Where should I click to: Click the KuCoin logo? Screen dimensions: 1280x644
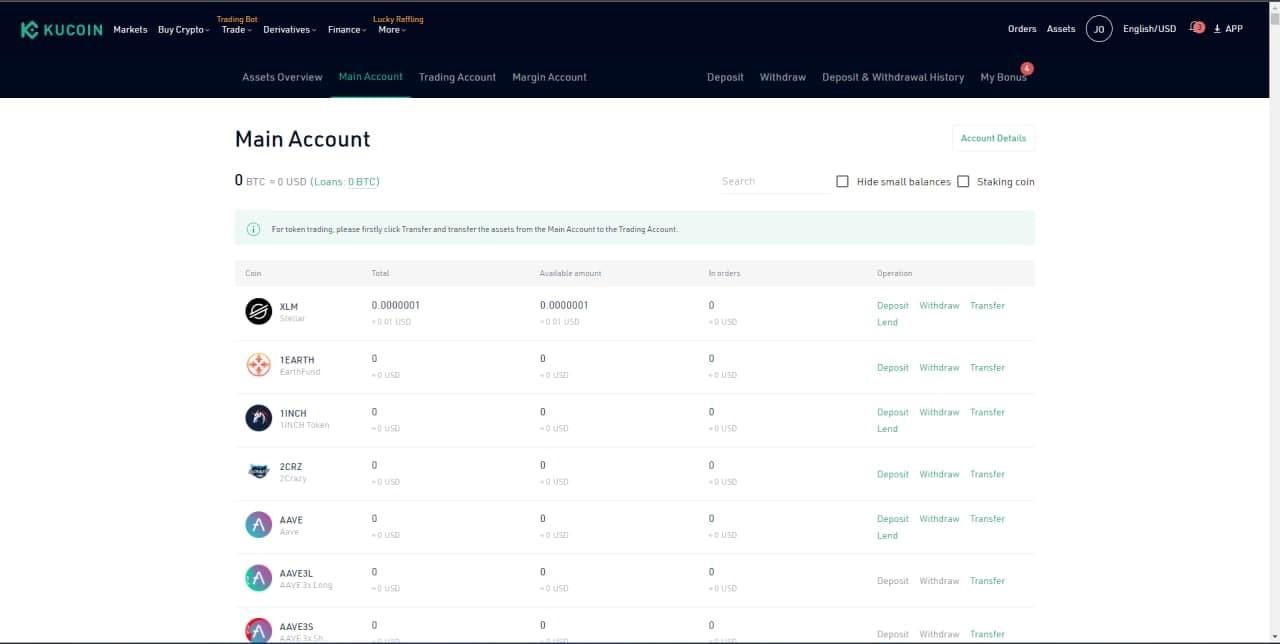(61, 30)
